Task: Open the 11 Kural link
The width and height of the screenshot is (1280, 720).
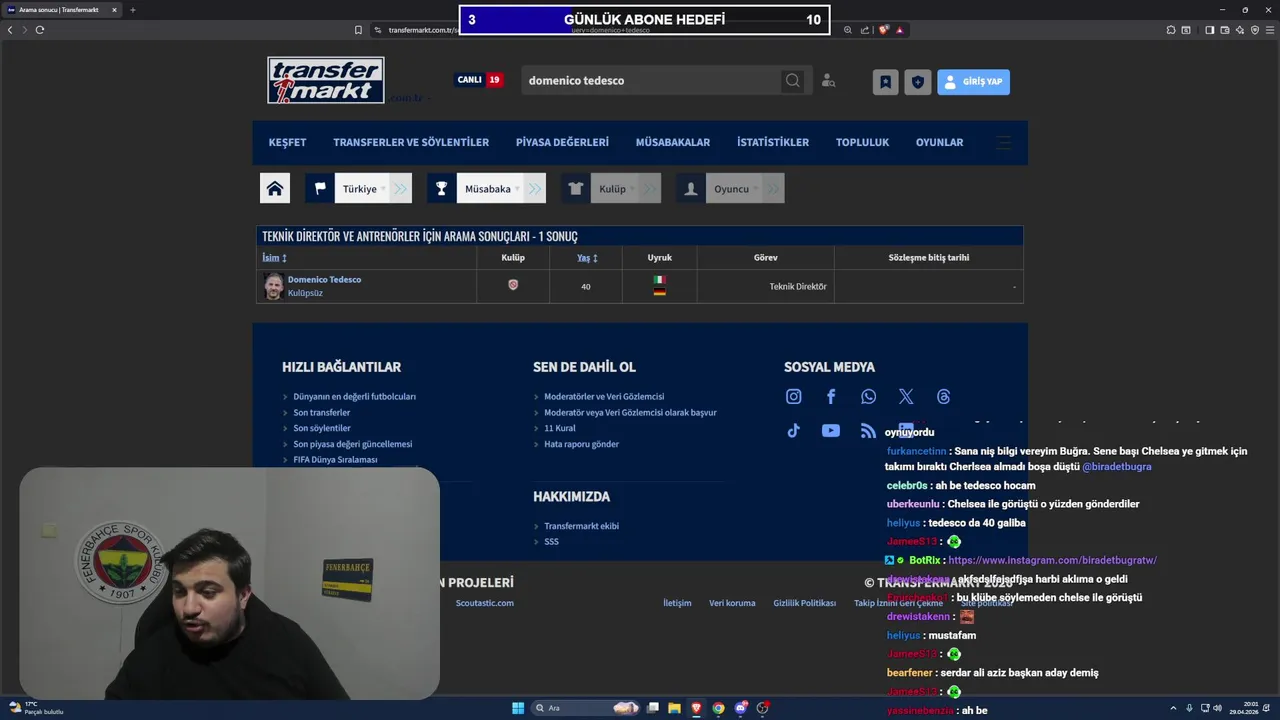Action: (559, 428)
